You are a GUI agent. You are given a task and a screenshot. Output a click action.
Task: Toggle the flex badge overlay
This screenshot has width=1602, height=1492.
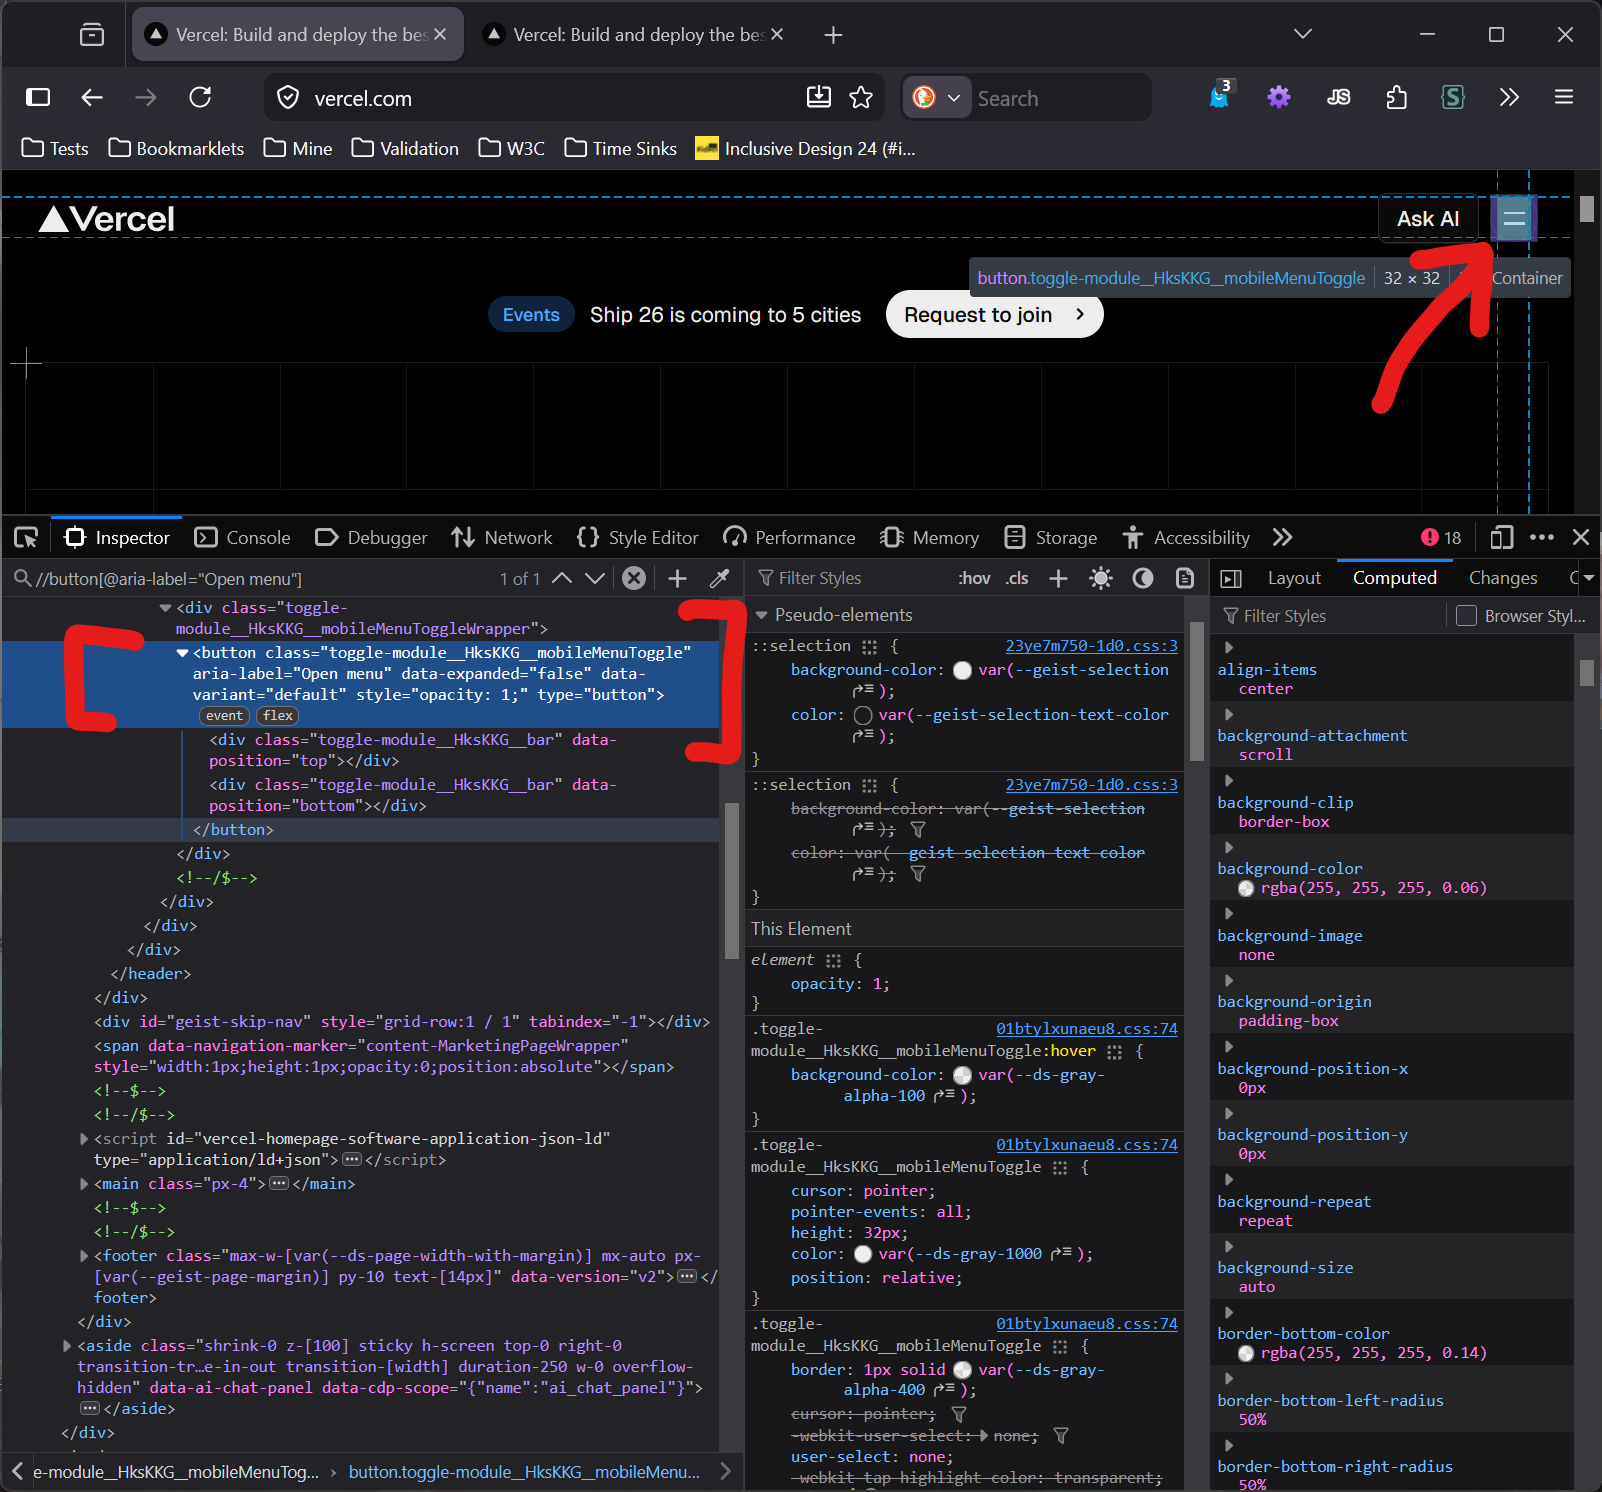pos(278,716)
